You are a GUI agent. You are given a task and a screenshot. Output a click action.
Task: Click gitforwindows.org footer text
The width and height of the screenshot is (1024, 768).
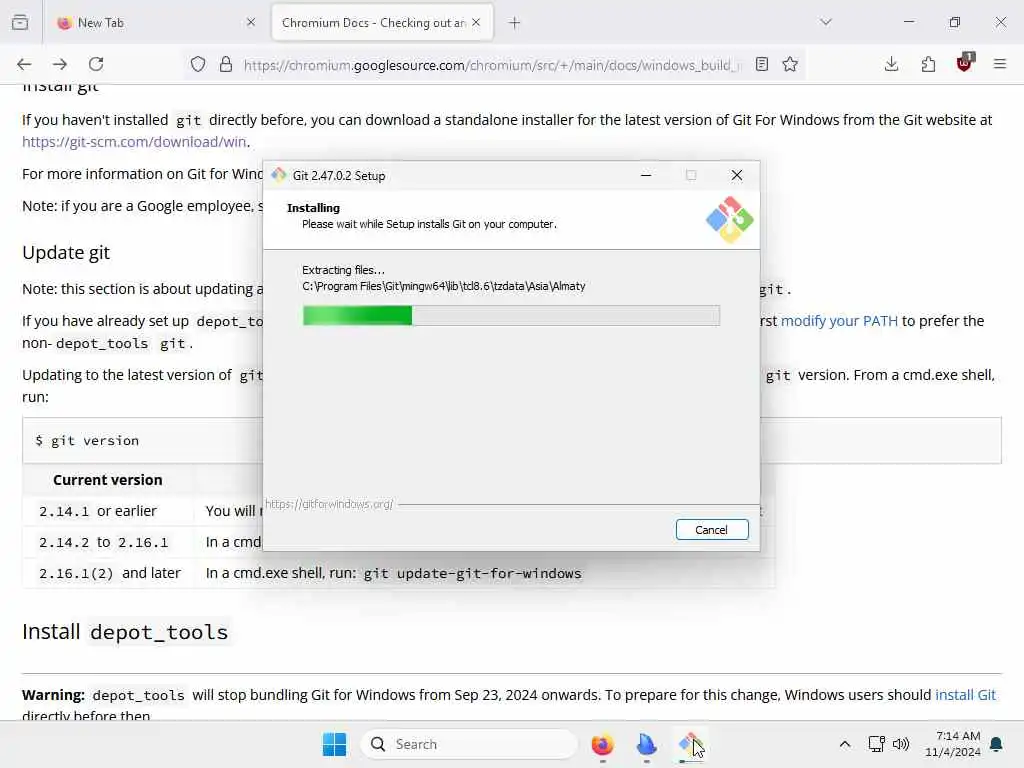[328, 504]
